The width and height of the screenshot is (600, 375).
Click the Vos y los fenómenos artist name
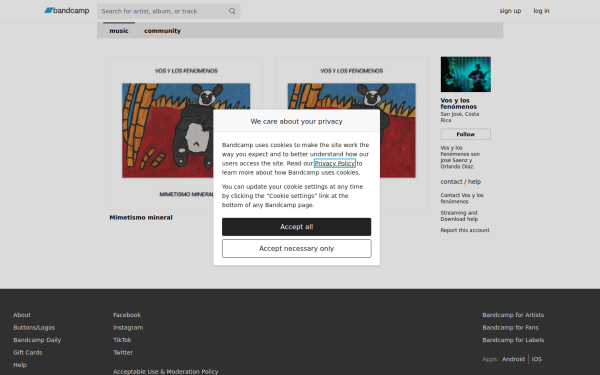tap(458, 103)
